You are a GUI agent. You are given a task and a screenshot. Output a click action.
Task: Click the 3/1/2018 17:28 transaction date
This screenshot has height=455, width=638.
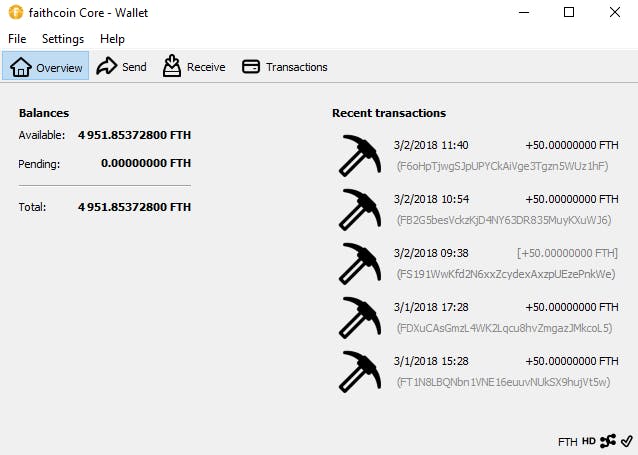[431, 307]
